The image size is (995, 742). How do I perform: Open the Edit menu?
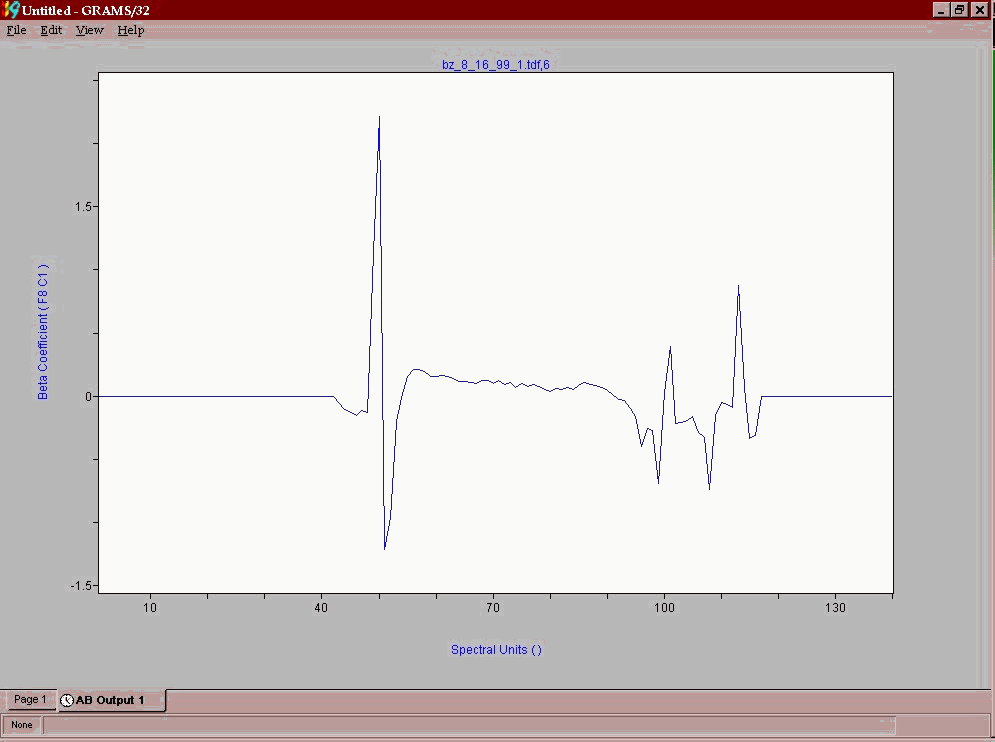[x=50, y=30]
